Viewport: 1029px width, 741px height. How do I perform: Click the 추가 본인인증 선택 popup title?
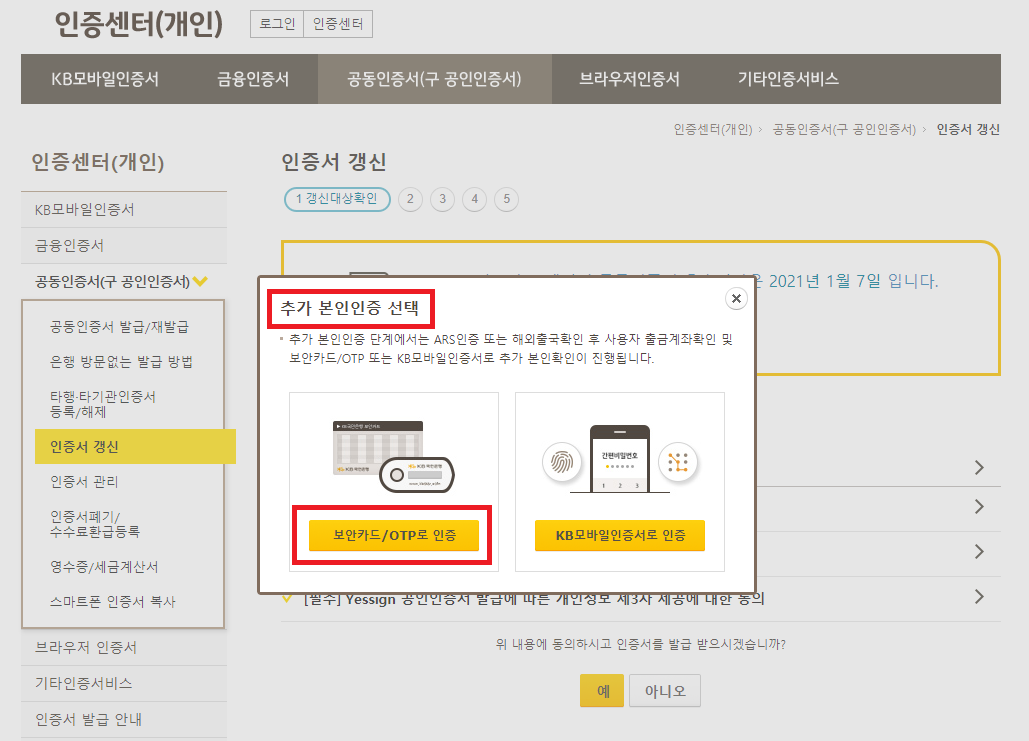[x=349, y=308]
